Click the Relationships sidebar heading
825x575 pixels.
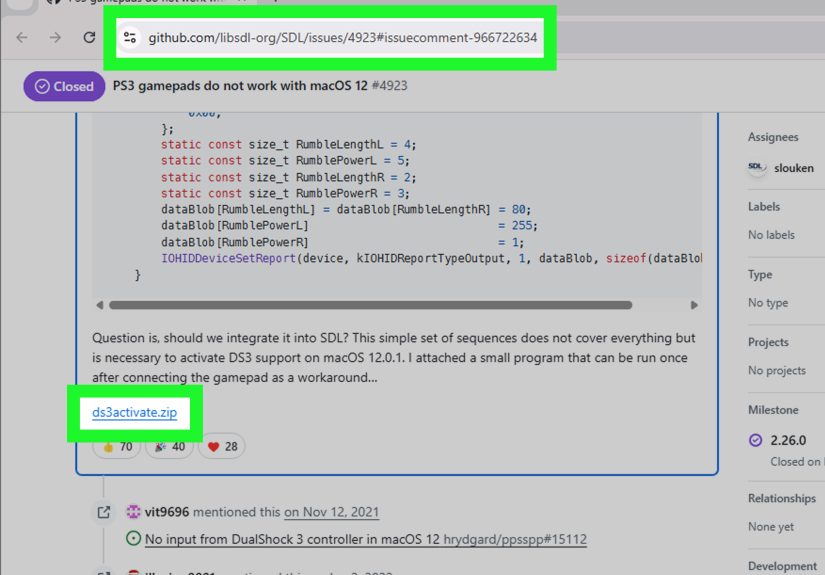click(782, 499)
